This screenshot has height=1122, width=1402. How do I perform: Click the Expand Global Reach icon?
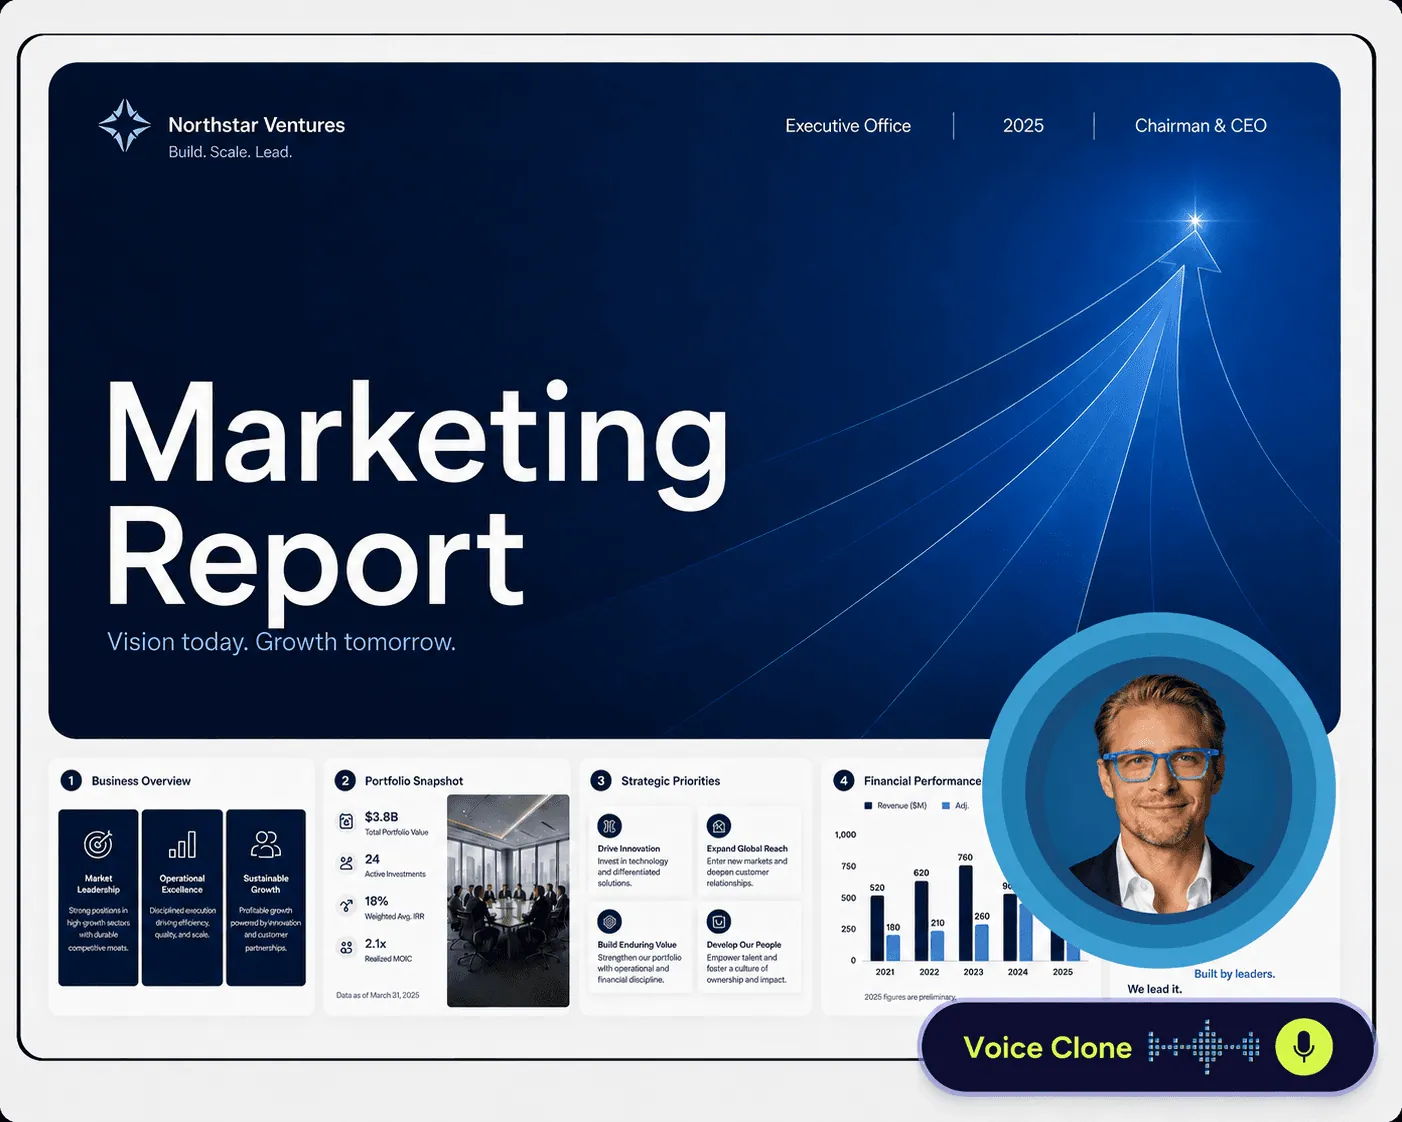click(719, 826)
